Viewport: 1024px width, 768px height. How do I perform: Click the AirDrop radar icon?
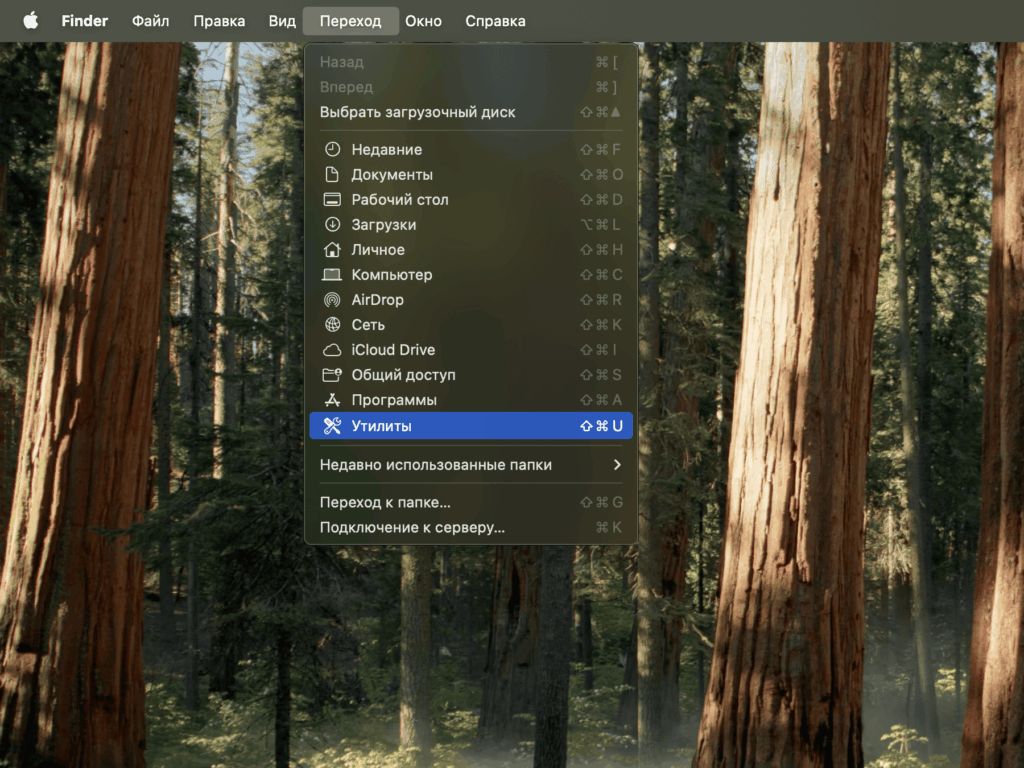(332, 300)
